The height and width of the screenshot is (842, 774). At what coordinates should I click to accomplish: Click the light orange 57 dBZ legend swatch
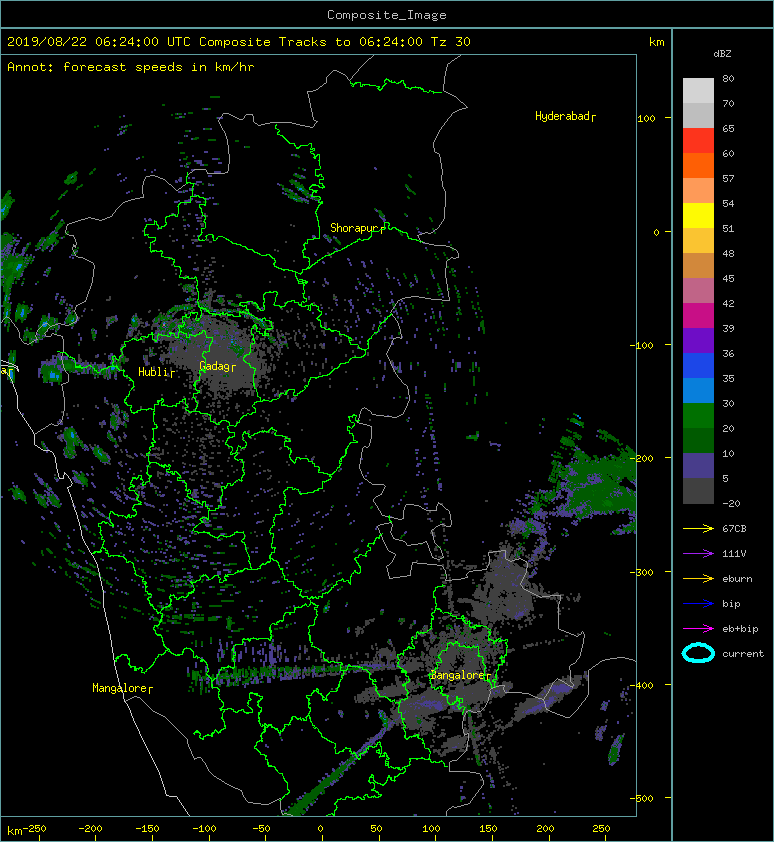698,191
